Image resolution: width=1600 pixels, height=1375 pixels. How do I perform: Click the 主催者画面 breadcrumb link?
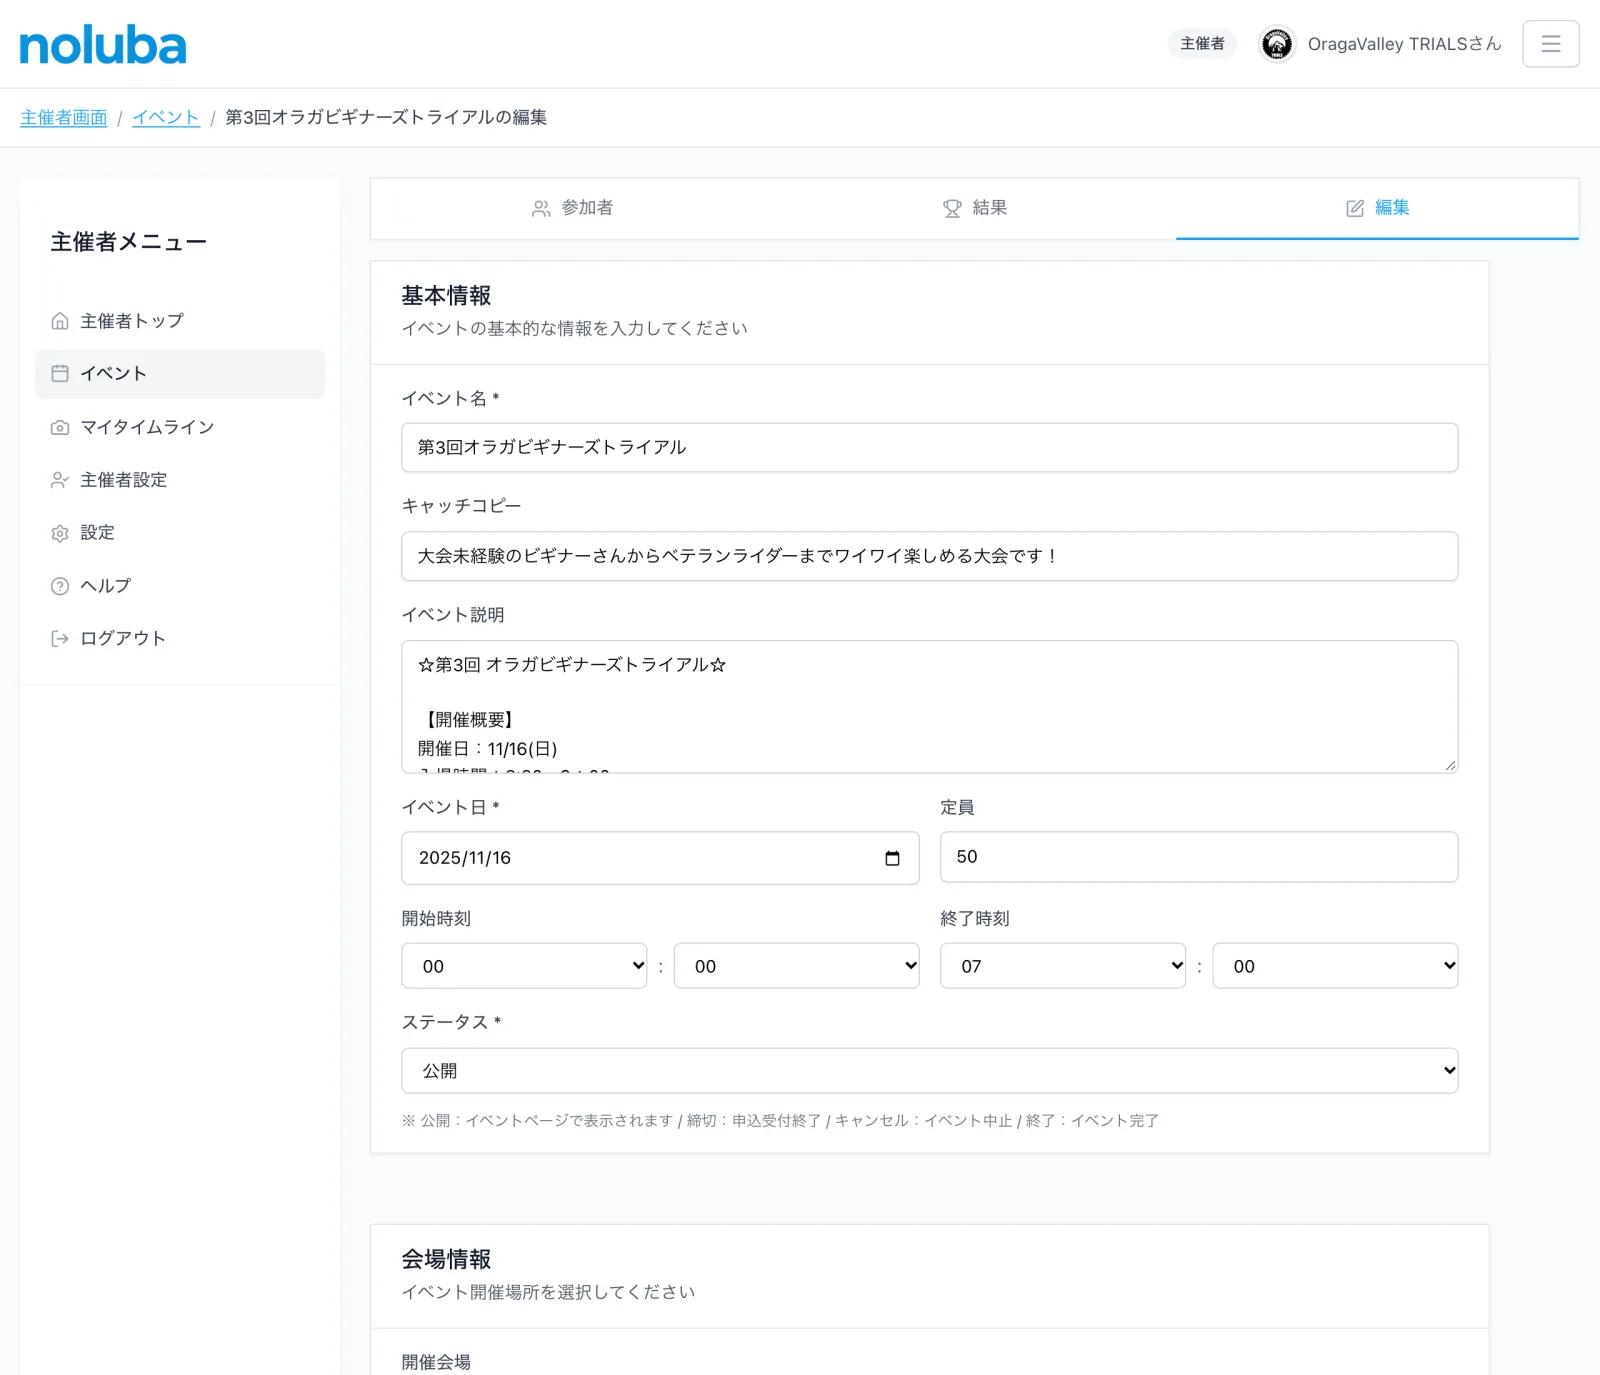pyautogui.click(x=64, y=118)
